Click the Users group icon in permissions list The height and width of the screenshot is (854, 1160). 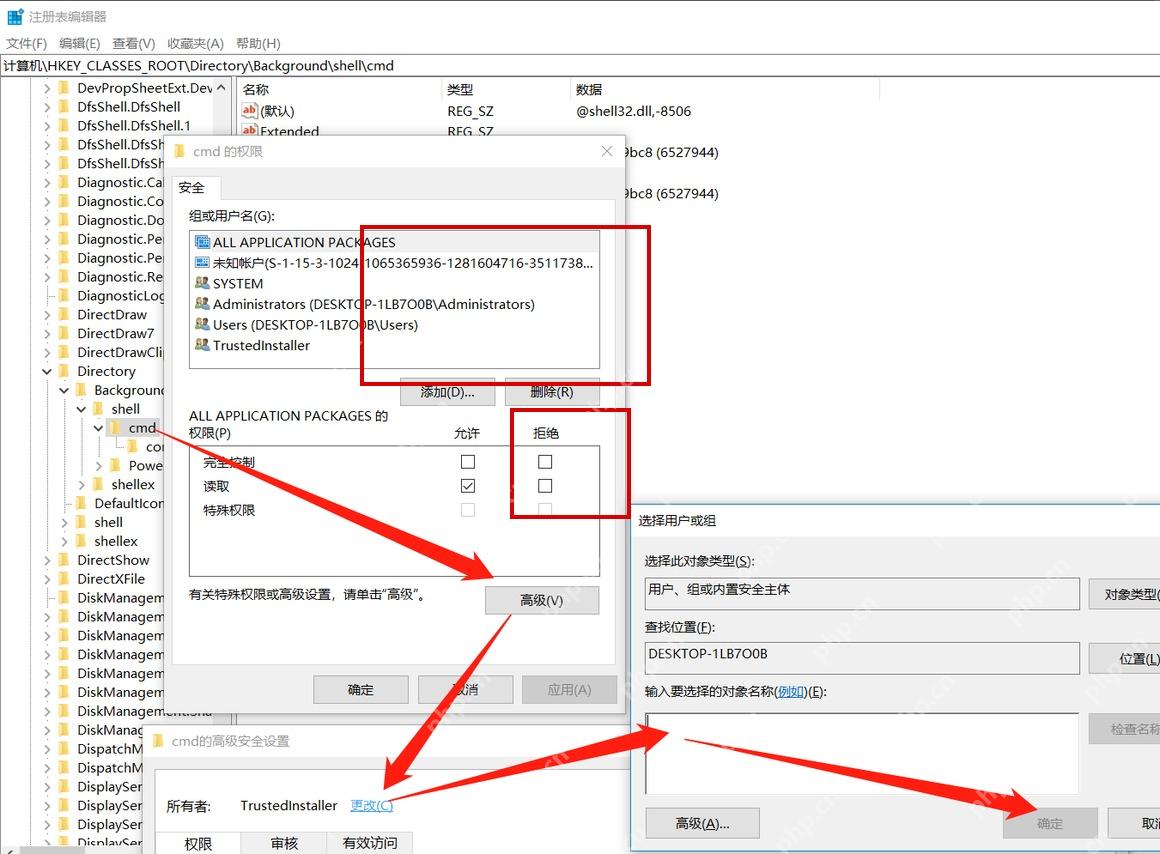(x=202, y=324)
